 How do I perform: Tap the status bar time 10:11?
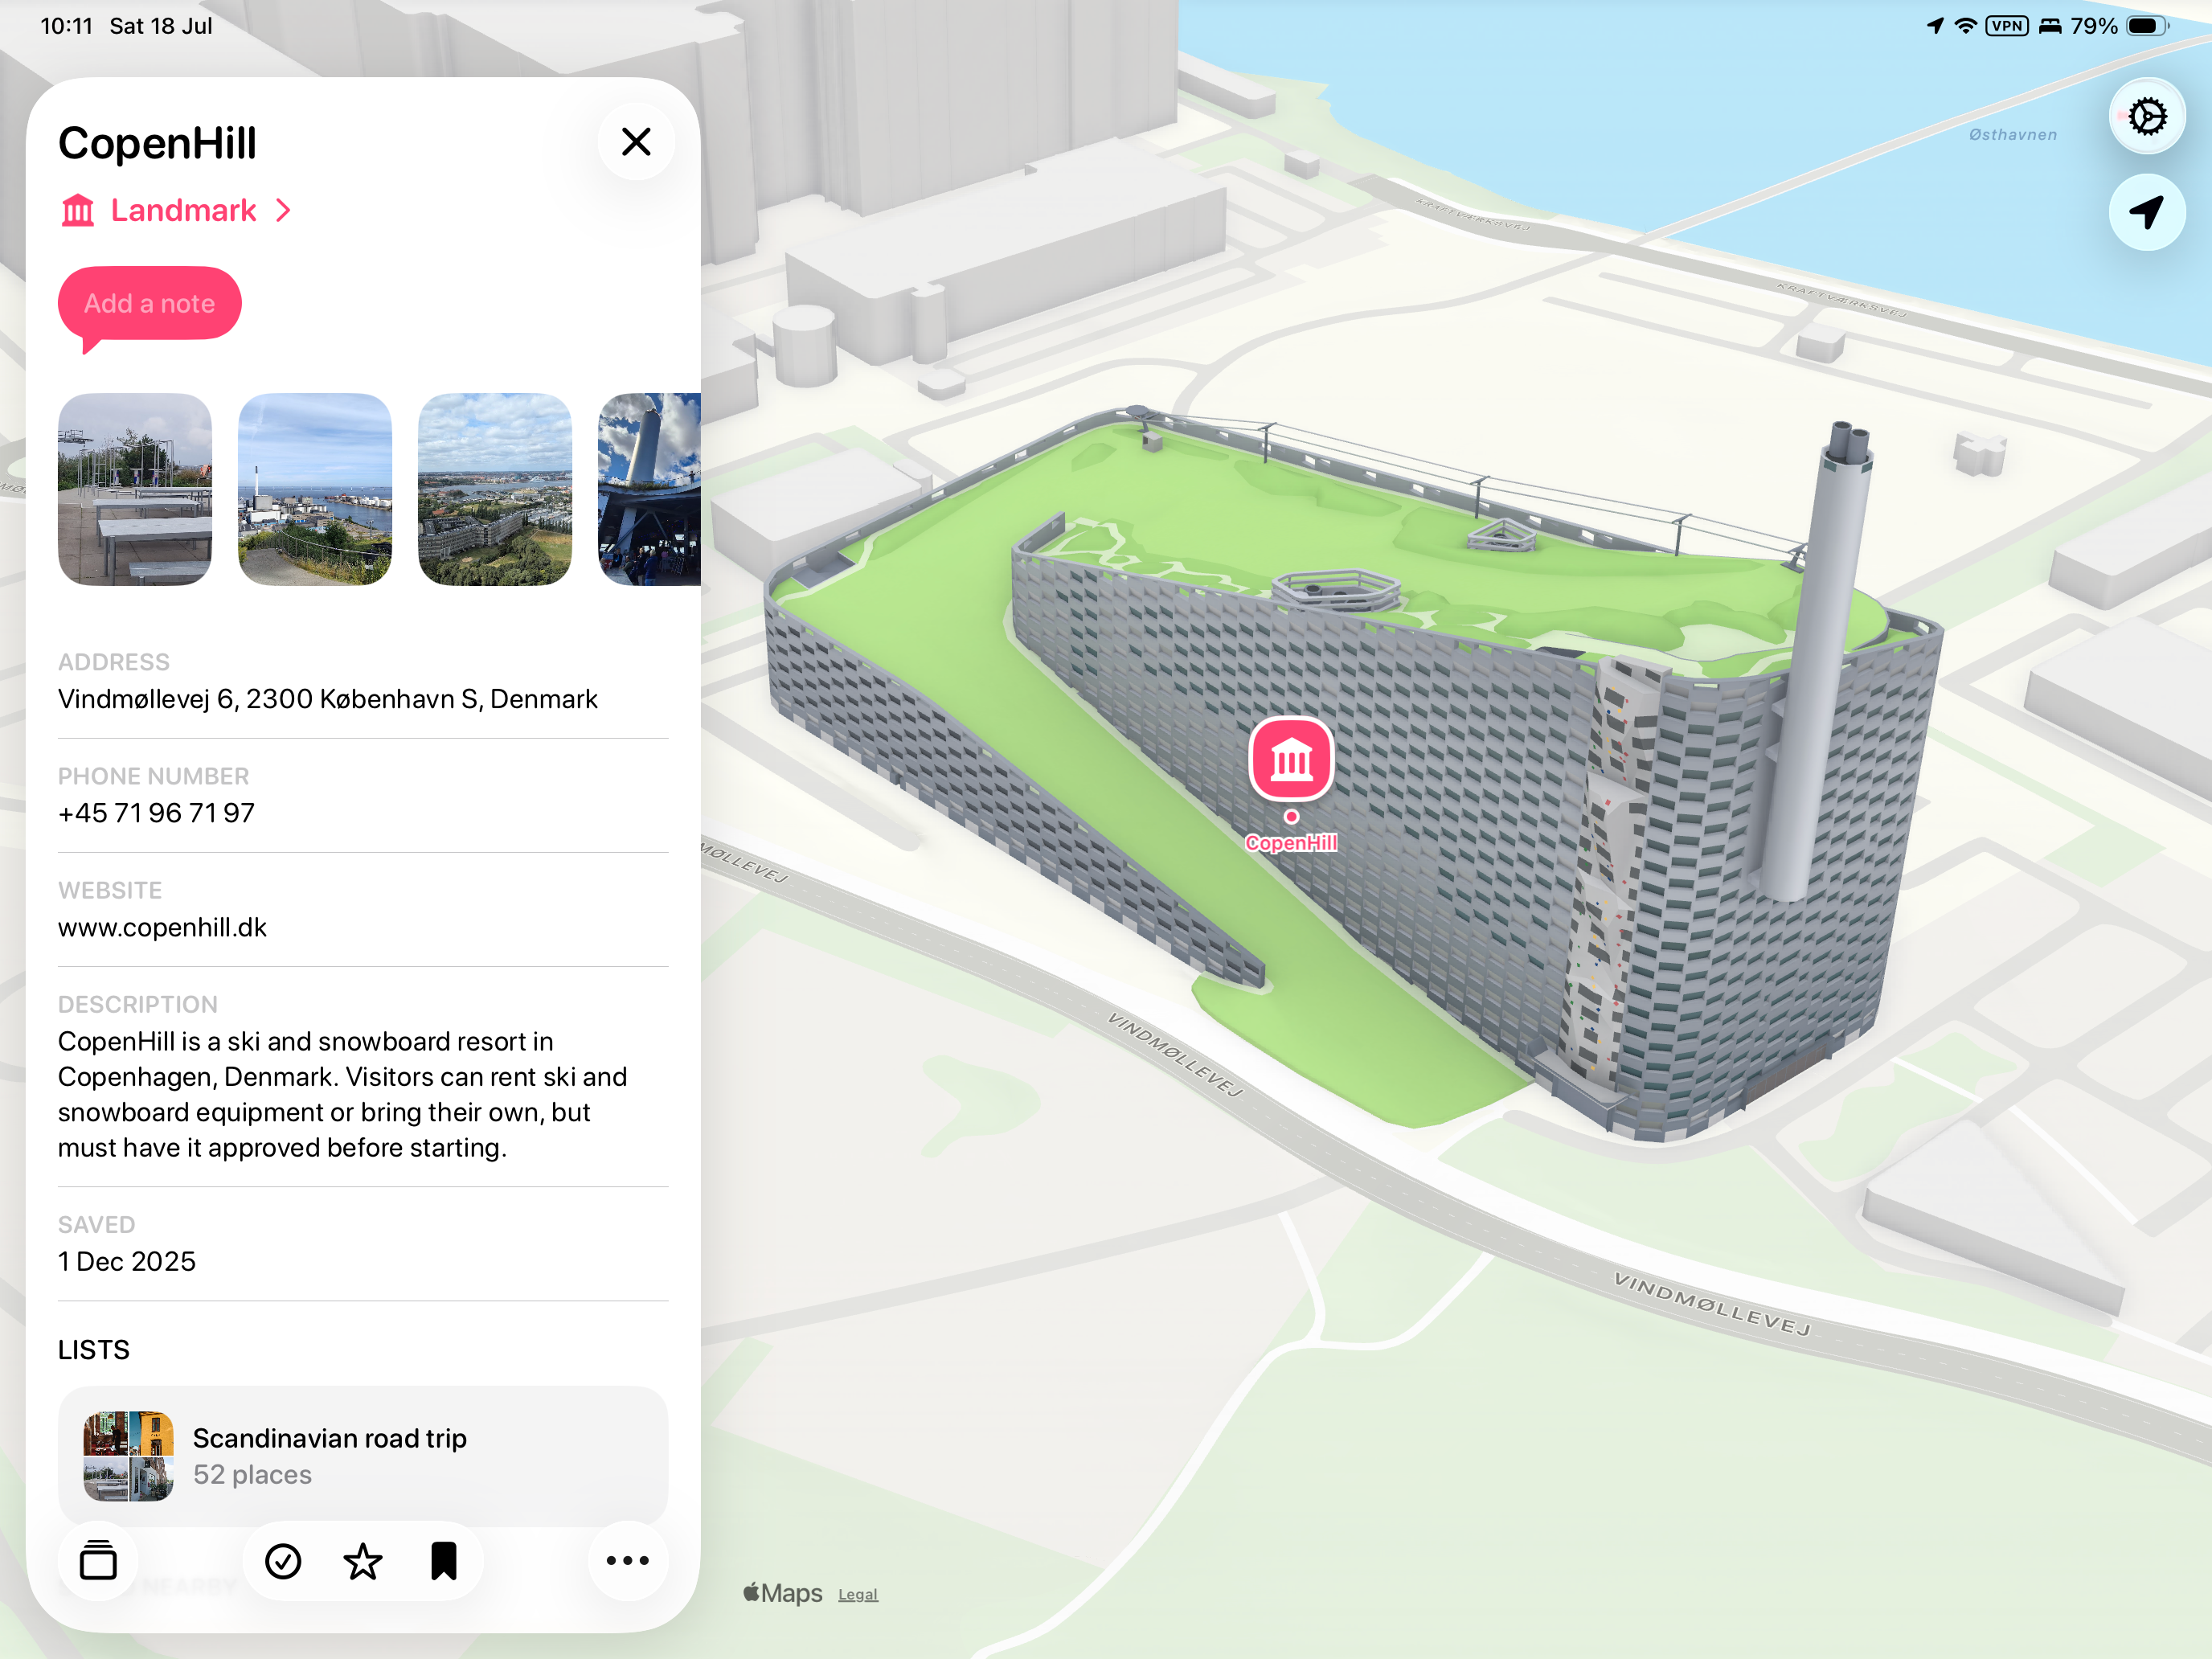pyautogui.click(x=67, y=26)
